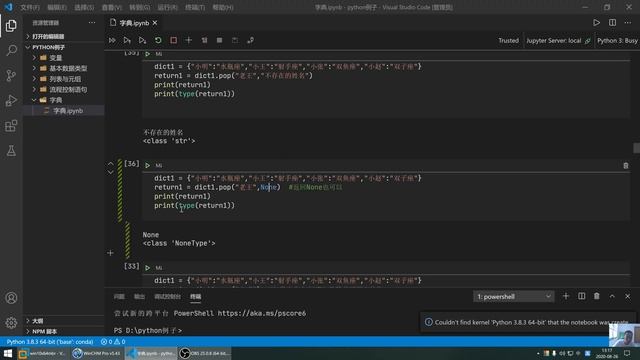Split the terminal panel
This screenshot has width=640, height=360.
tap(581, 296)
